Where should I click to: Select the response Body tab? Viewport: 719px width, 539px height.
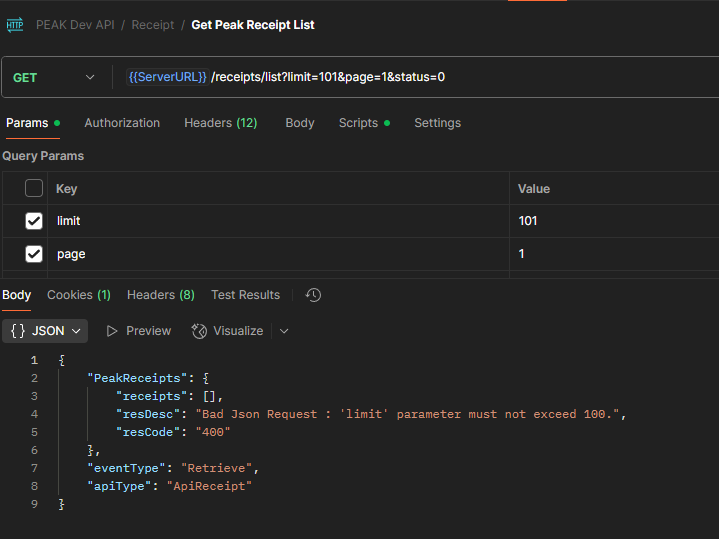pos(17,295)
